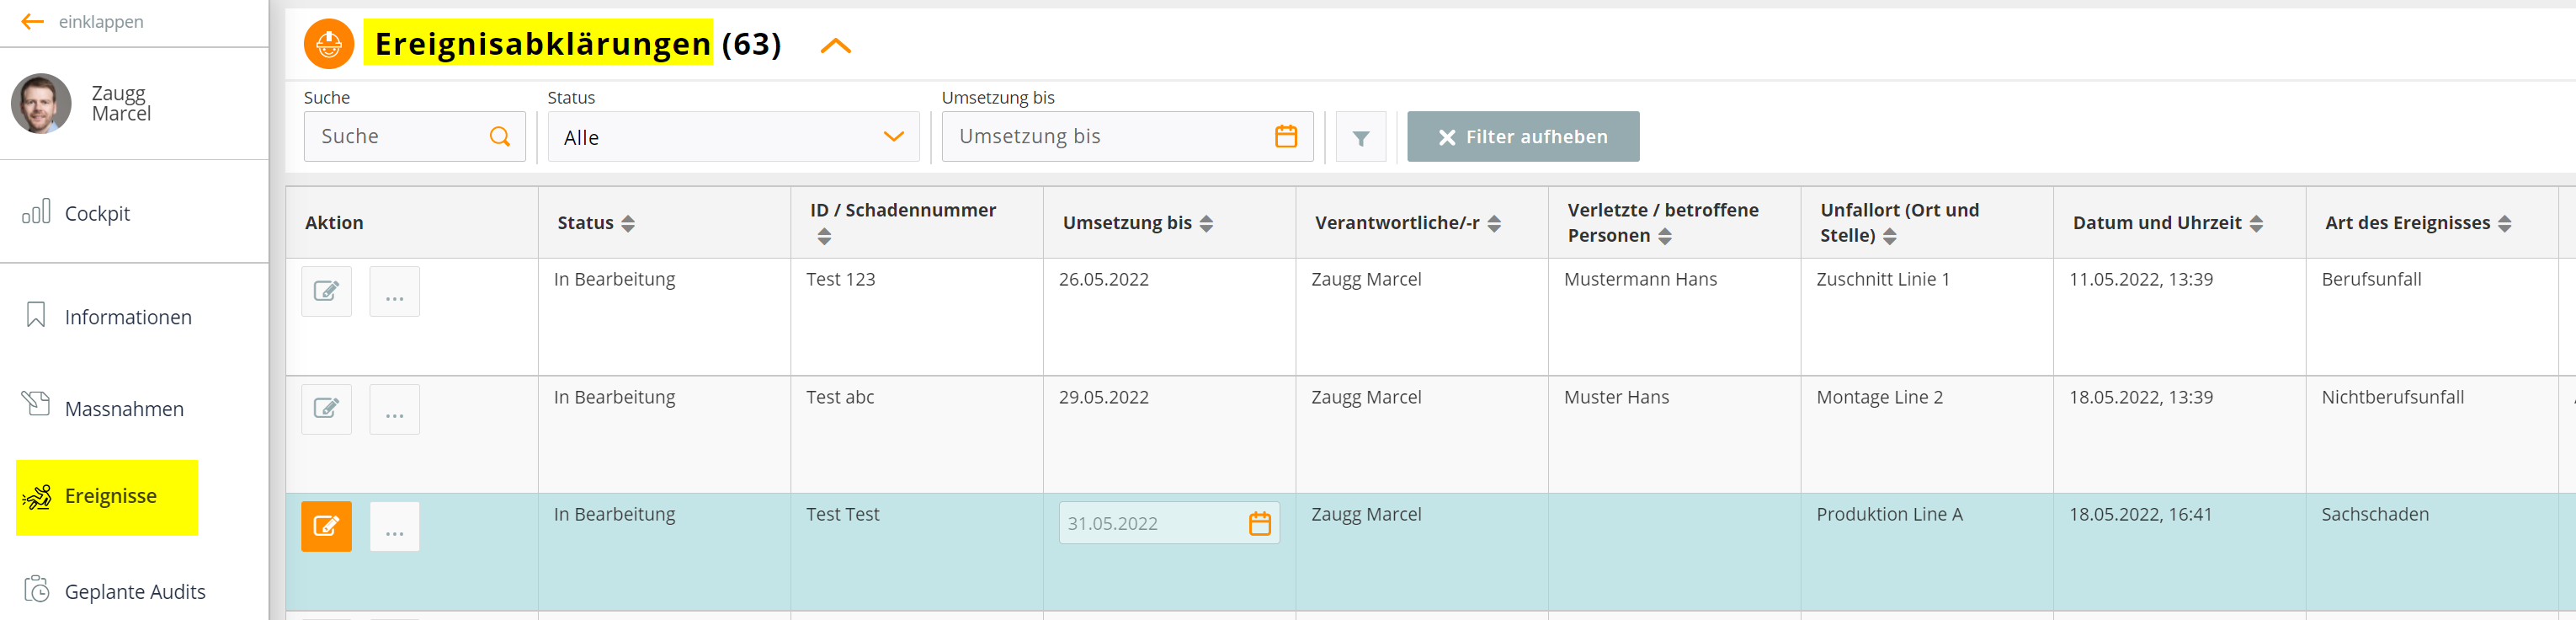Screen dimensions: 2576x620
Task: Open Massnahmen in sidebar menu
Action: [124, 409]
